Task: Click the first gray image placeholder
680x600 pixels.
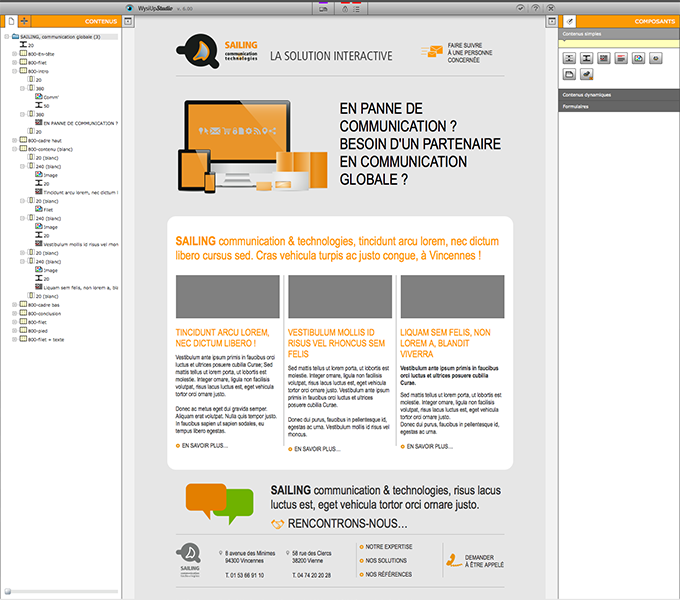Action: tap(228, 297)
